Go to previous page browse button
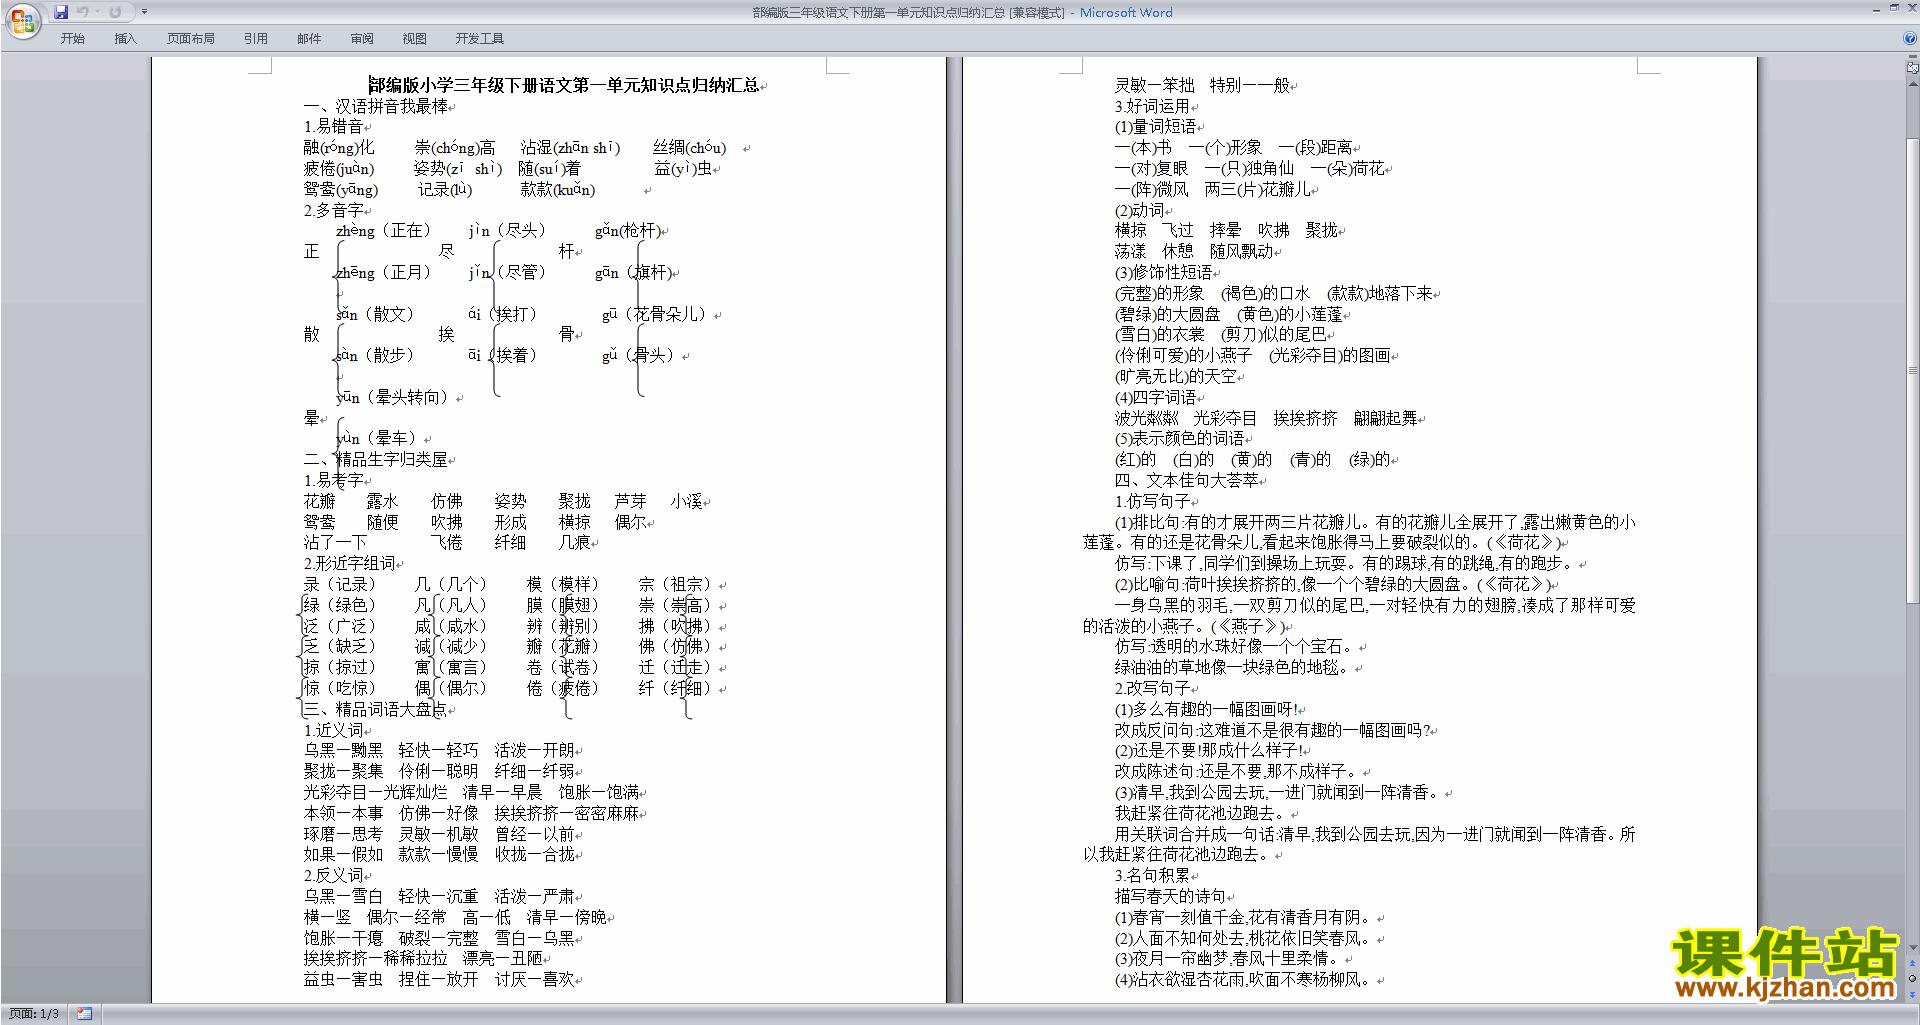The image size is (1920, 1025). (1913, 964)
